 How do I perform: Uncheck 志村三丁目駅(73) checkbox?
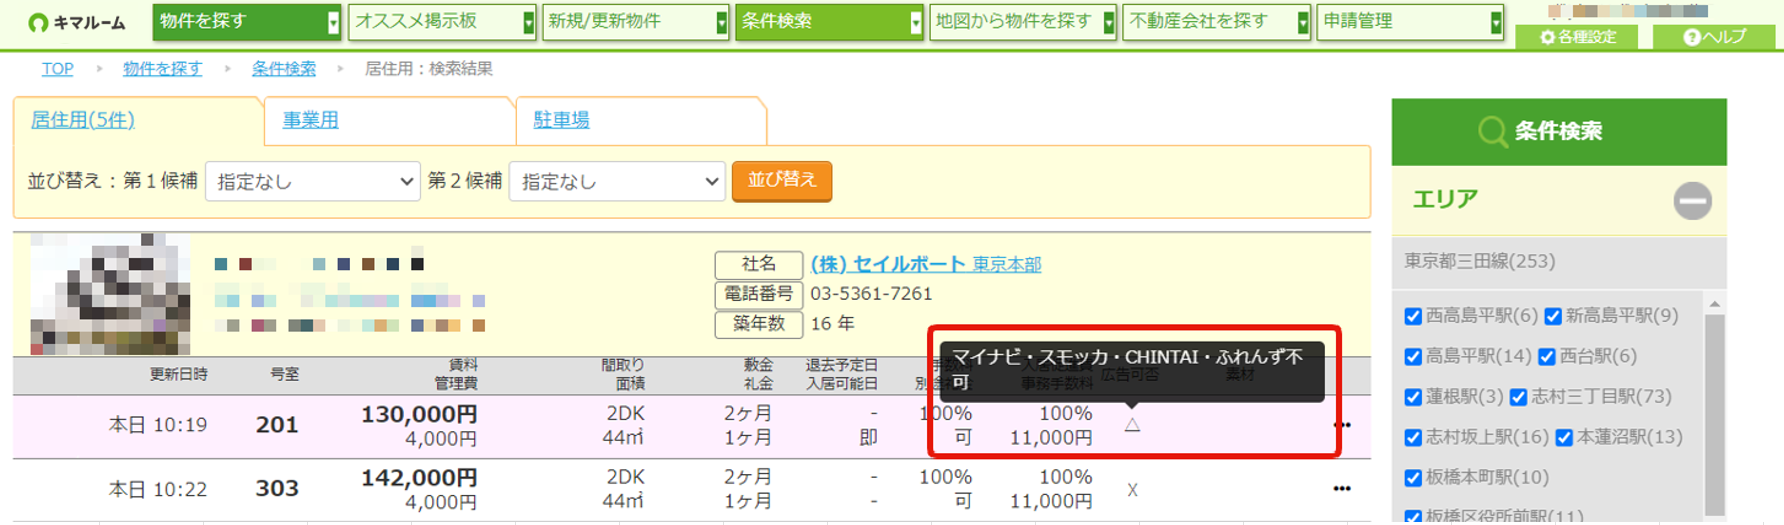1518,398
